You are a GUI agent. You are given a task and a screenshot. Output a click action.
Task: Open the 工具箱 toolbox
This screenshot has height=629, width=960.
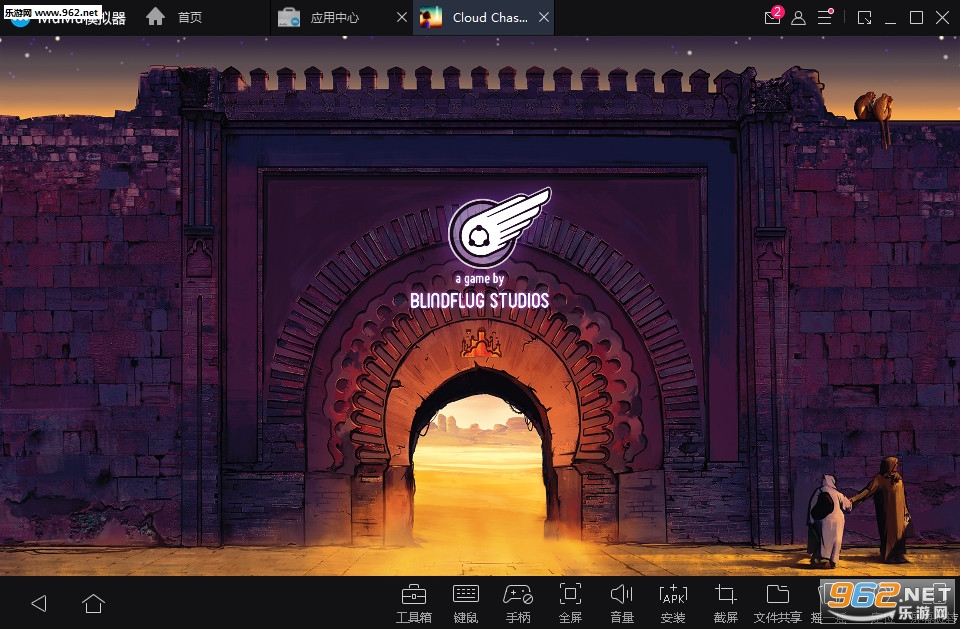[414, 602]
